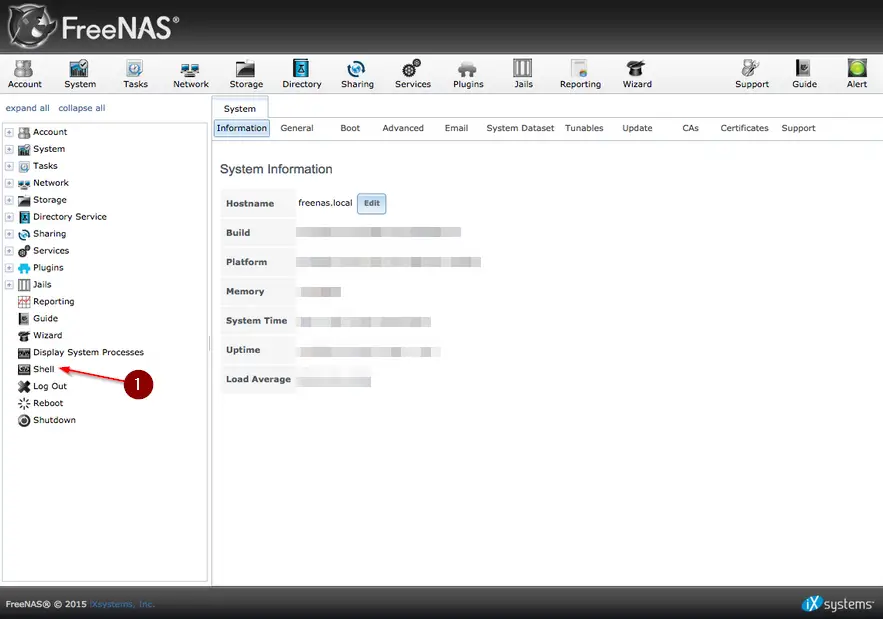Open System in the top toolbar
Screen dimensions: 883x619
point(79,74)
